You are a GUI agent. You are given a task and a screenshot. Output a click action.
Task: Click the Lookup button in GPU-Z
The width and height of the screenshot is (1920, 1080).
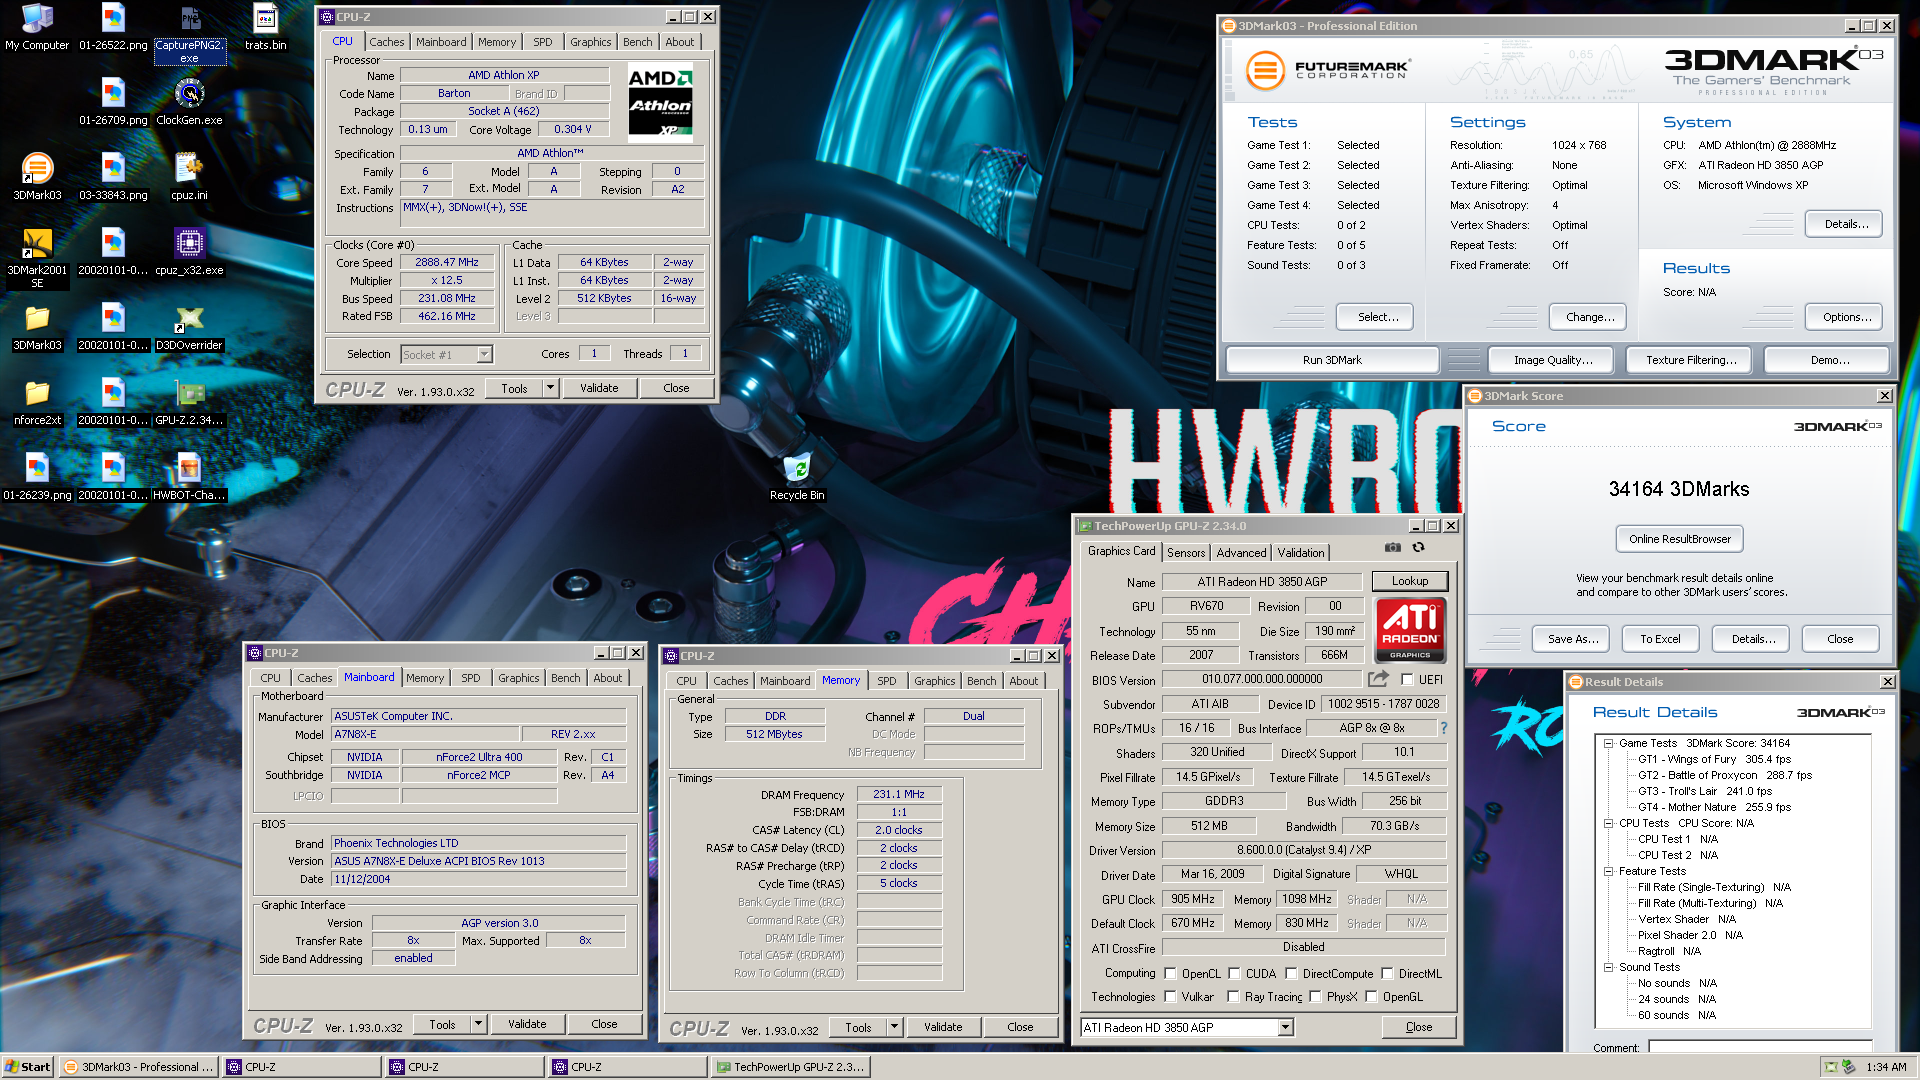point(1409,581)
